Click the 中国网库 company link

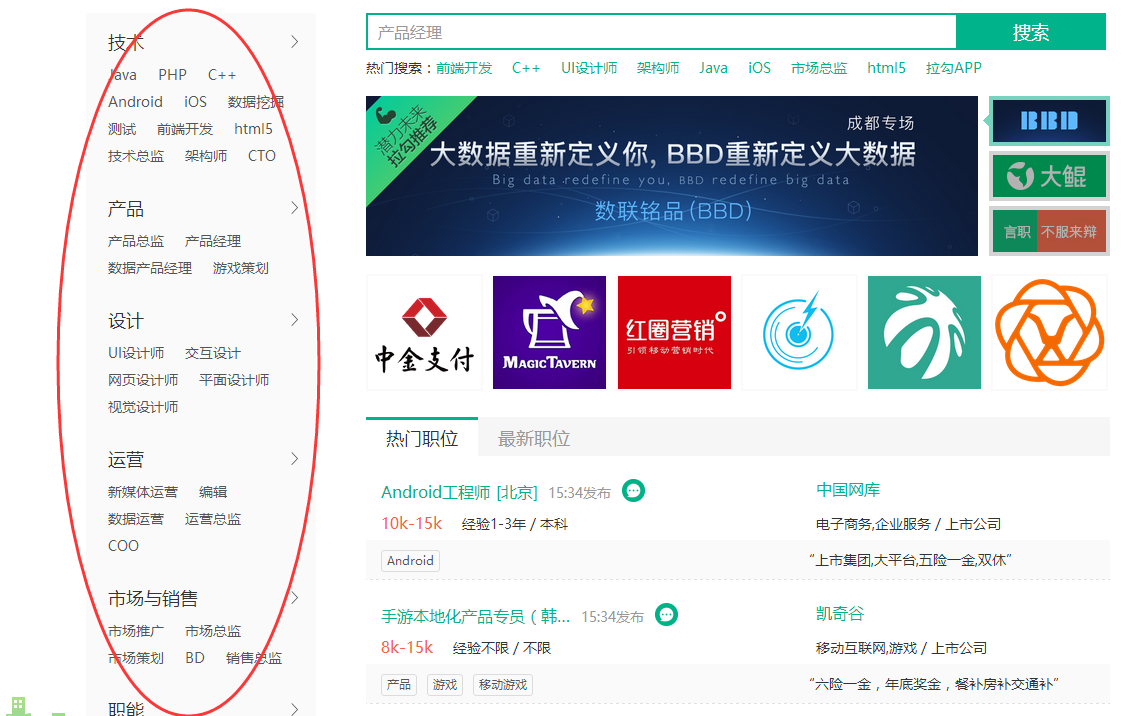coord(848,490)
